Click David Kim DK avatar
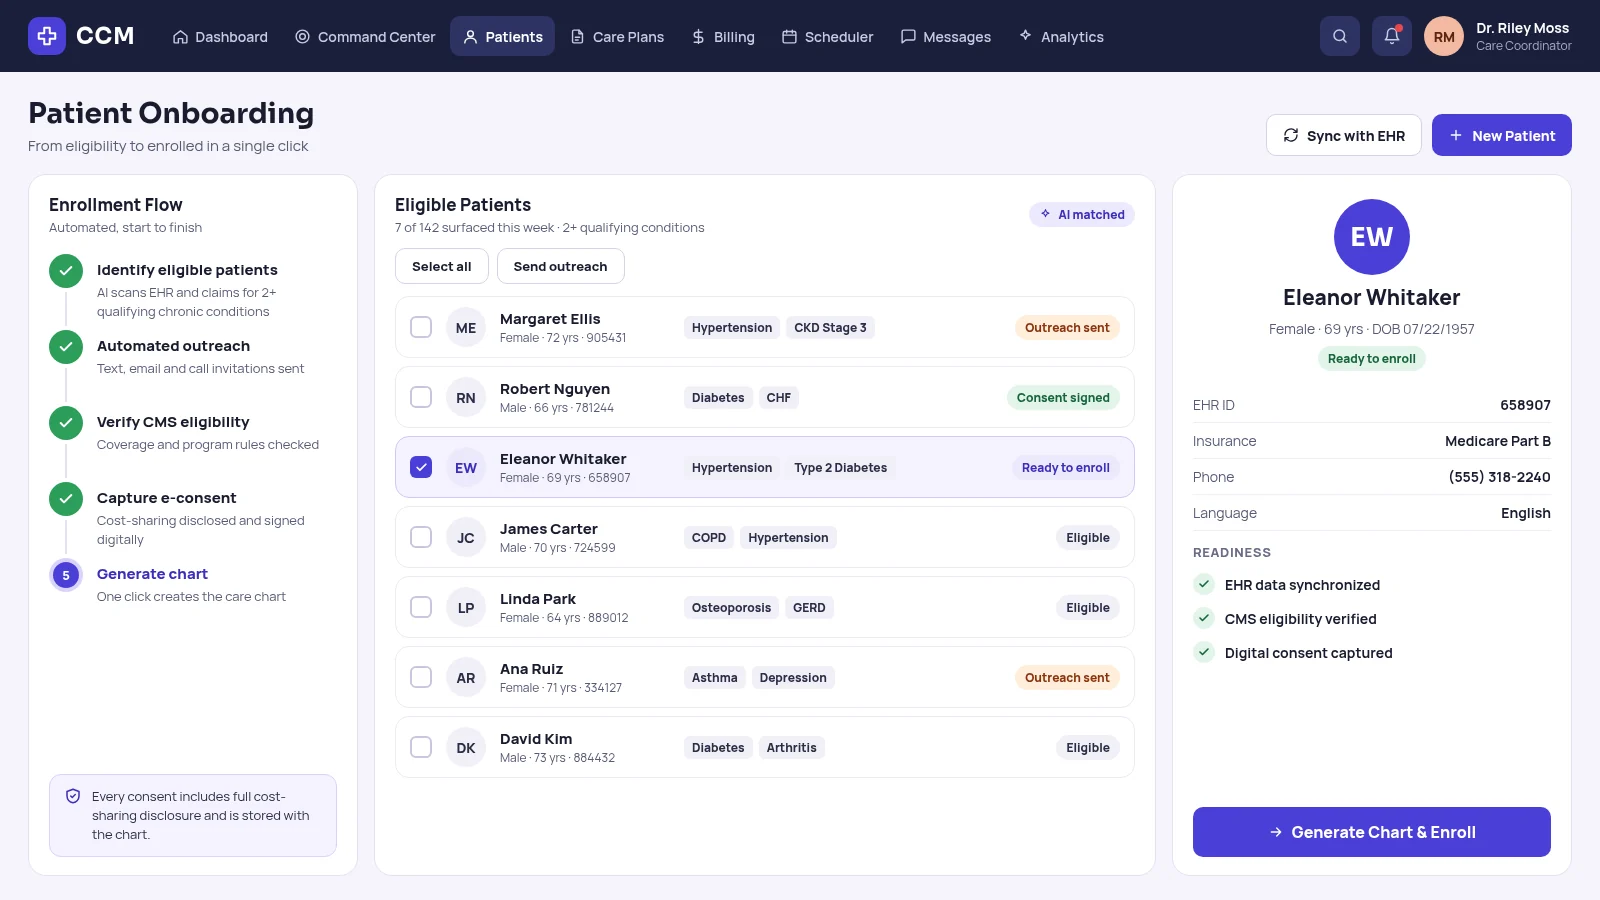This screenshot has height=900, width=1600. 466,747
